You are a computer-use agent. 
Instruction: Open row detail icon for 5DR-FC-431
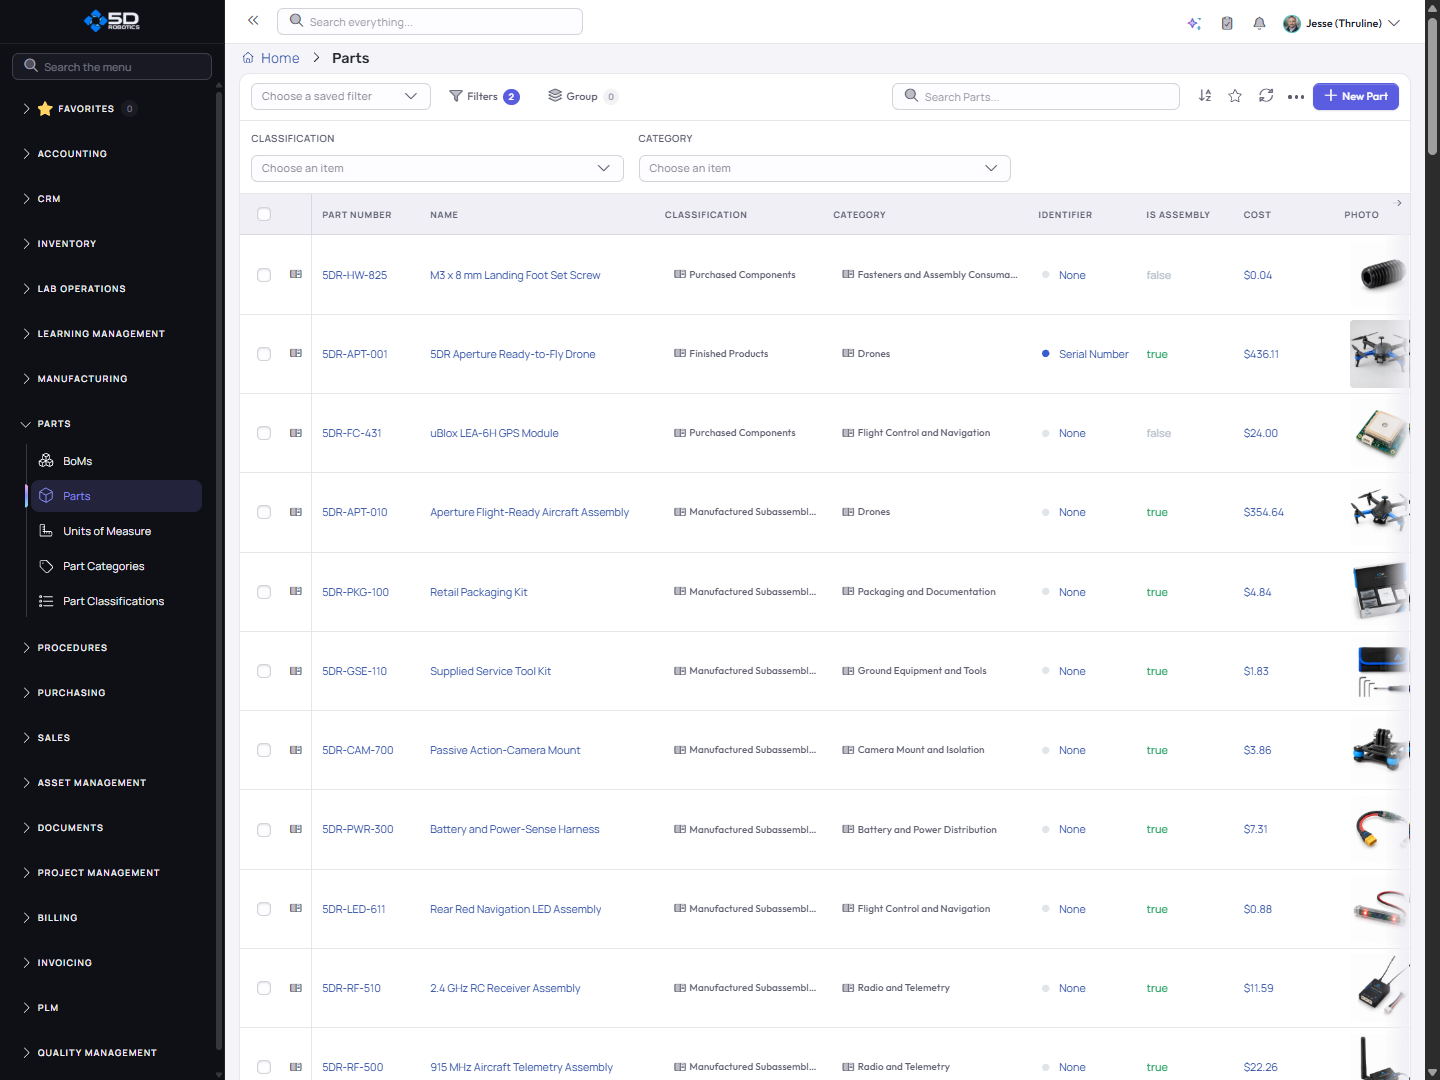296,433
